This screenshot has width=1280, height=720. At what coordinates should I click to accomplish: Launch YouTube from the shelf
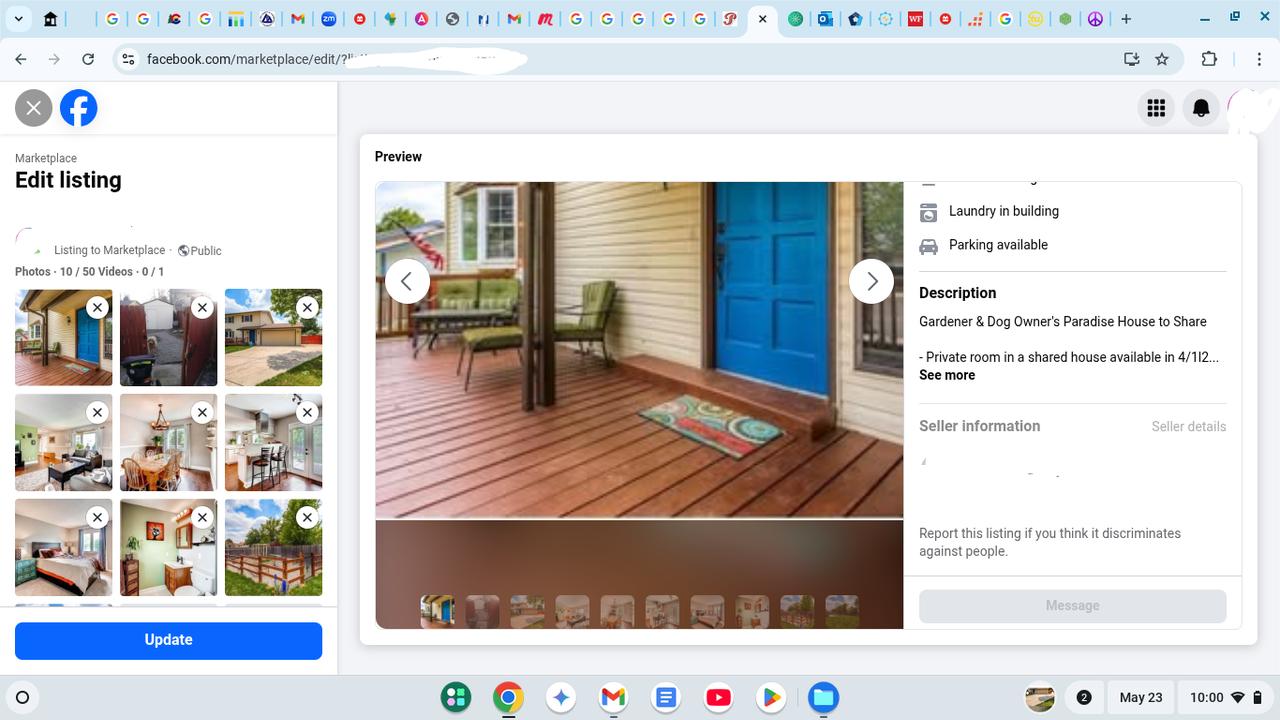pos(718,697)
